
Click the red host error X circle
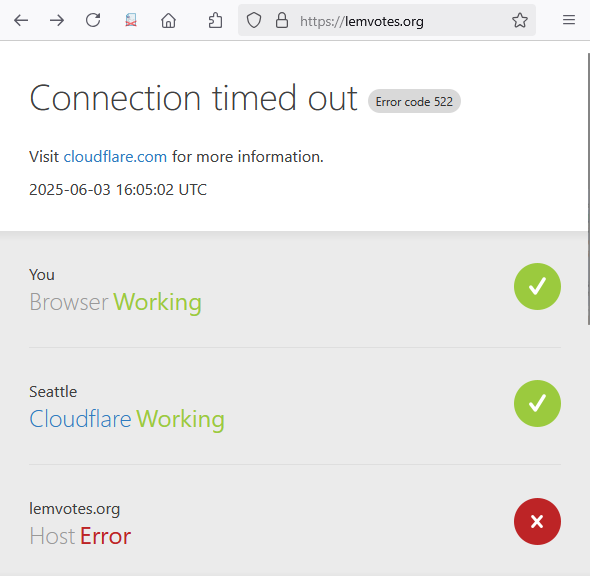point(537,521)
